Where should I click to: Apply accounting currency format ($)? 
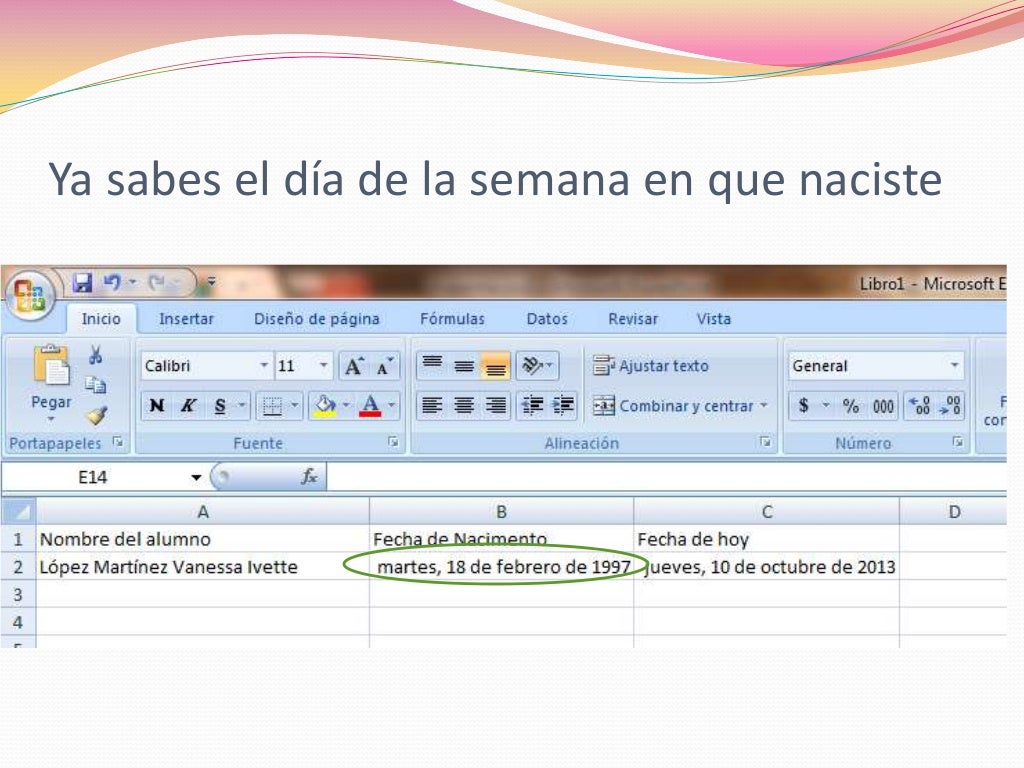point(804,406)
